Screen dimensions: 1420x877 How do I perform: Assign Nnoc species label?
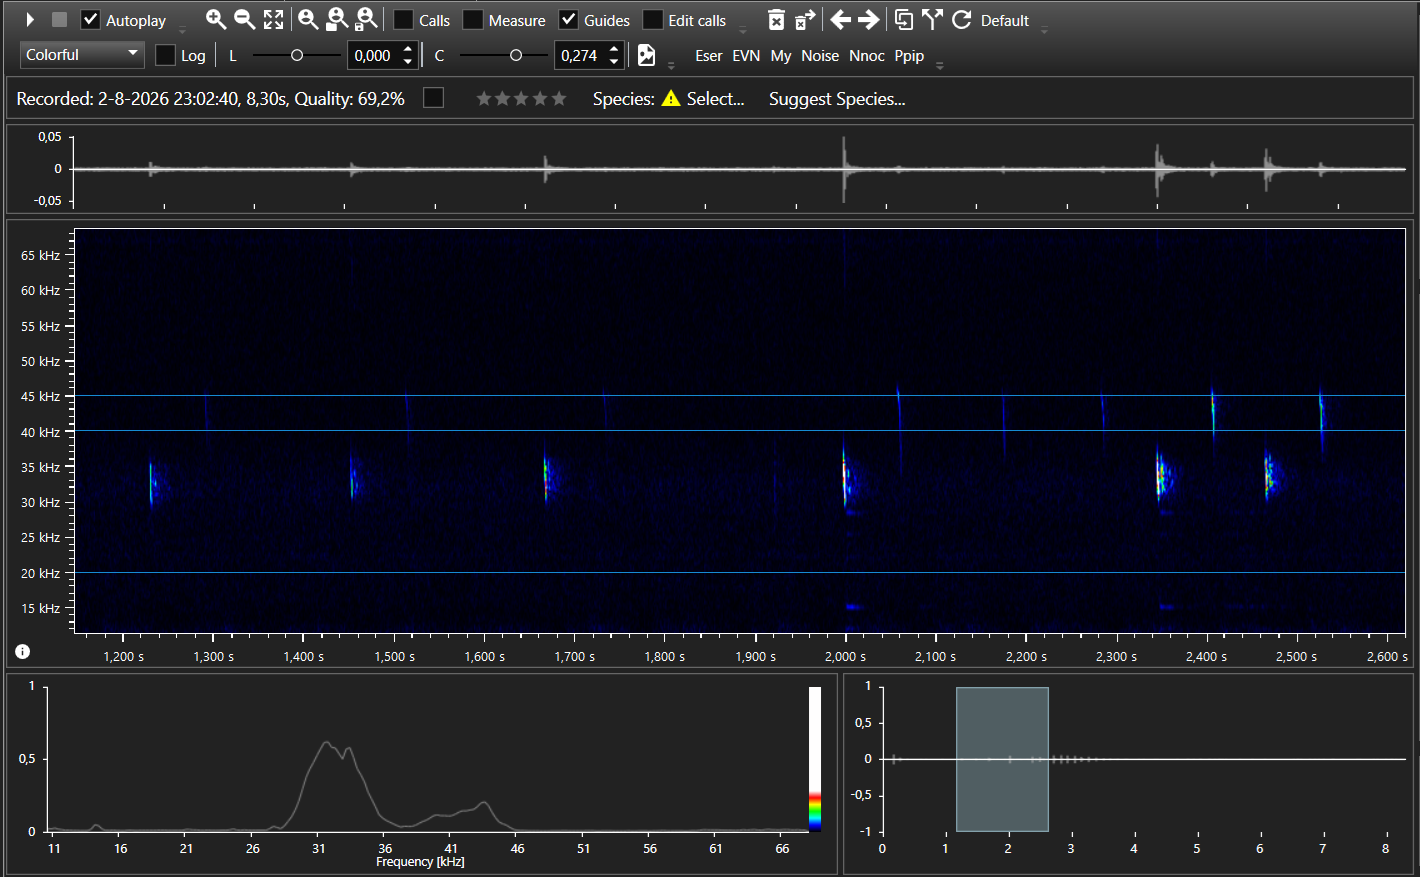(867, 56)
